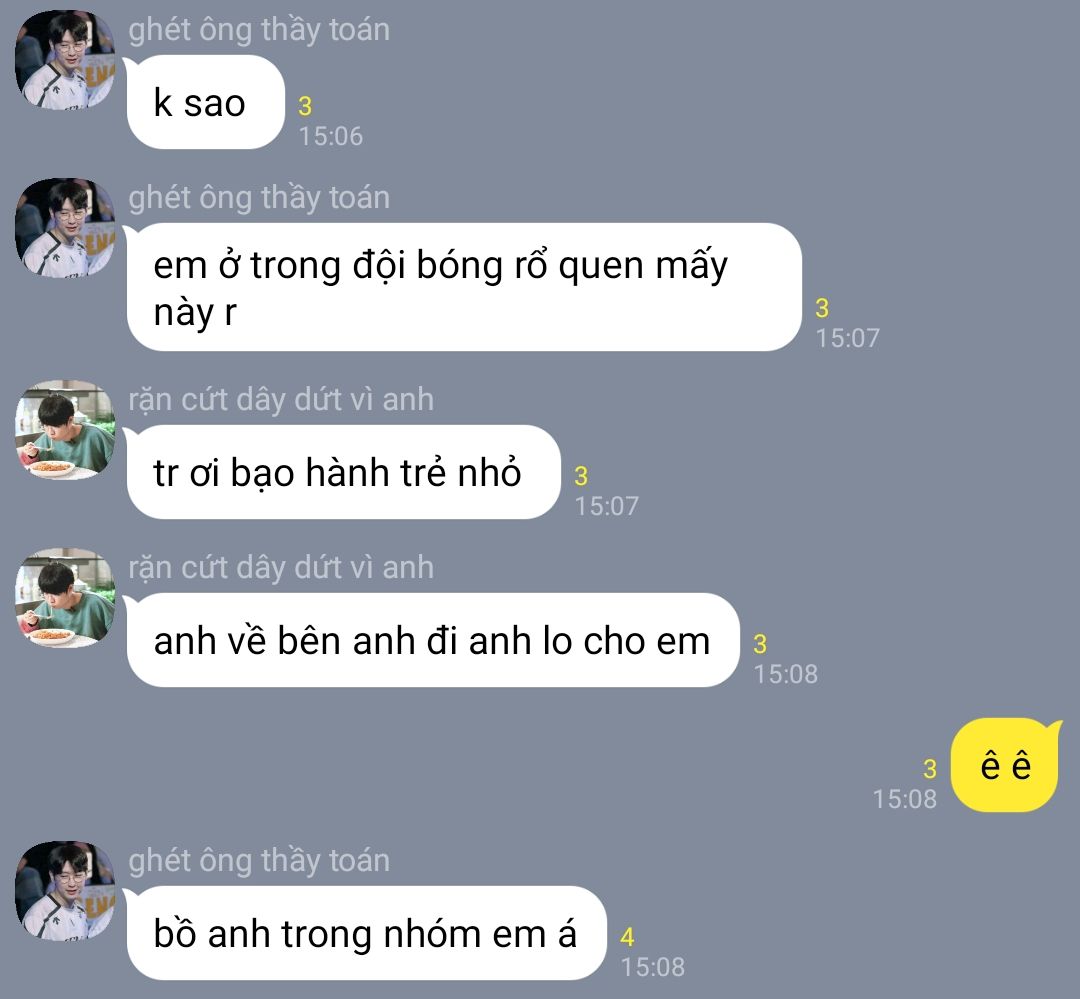Tap read count 4 beside last message
The image size is (1080, 999).
coord(627,937)
